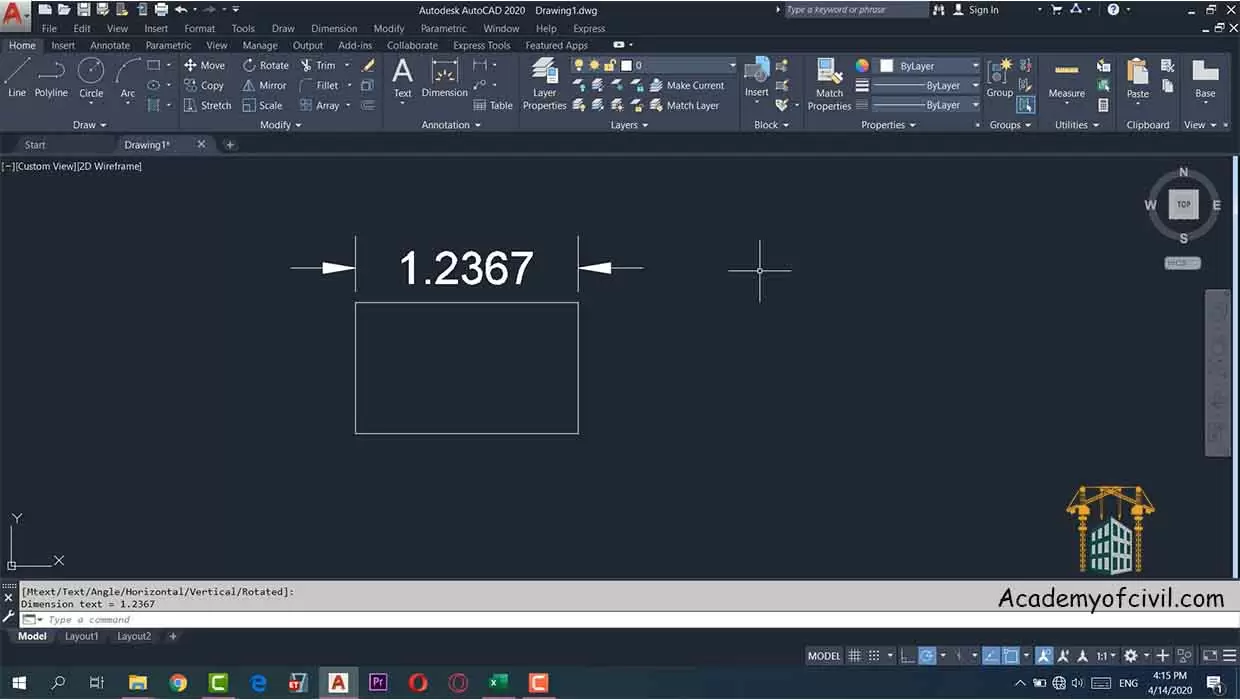
Task: Switch to the Start file tab
Action: pos(35,145)
